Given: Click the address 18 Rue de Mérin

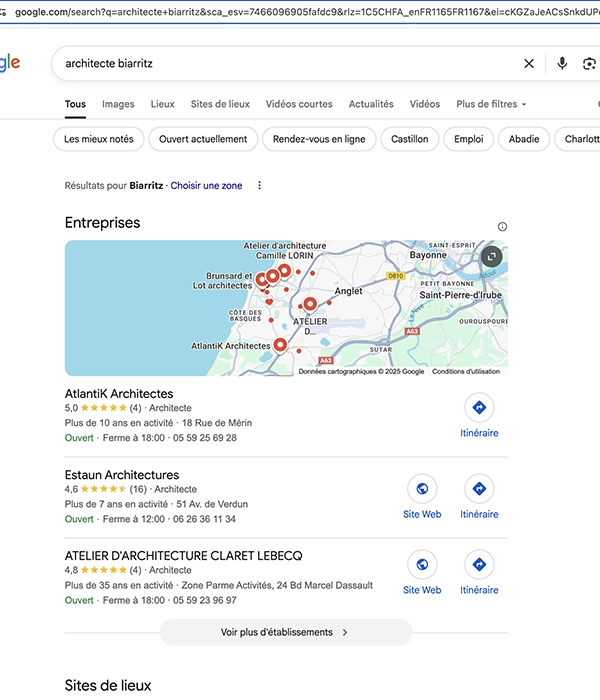Looking at the screenshot, I should pos(217,423).
